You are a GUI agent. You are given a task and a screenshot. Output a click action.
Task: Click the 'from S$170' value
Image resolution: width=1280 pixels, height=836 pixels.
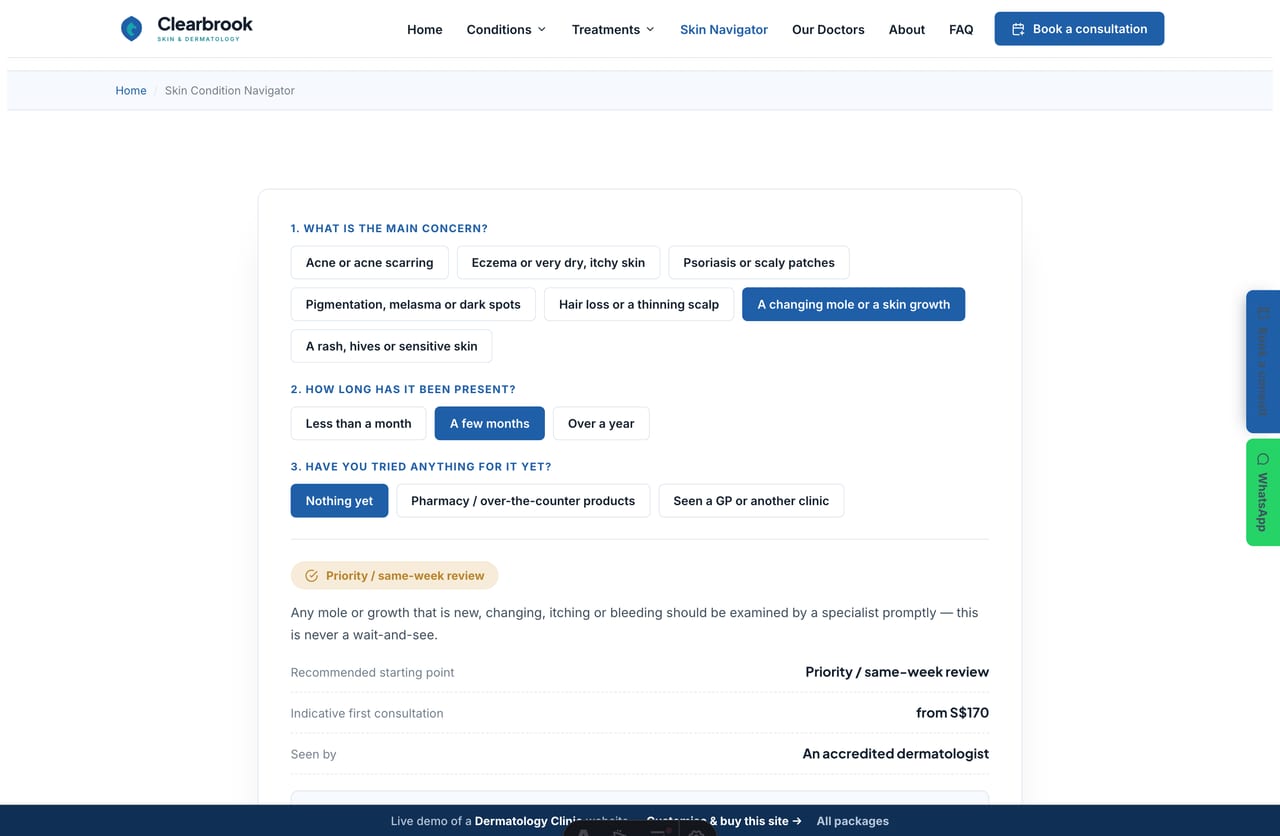click(x=952, y=713)
